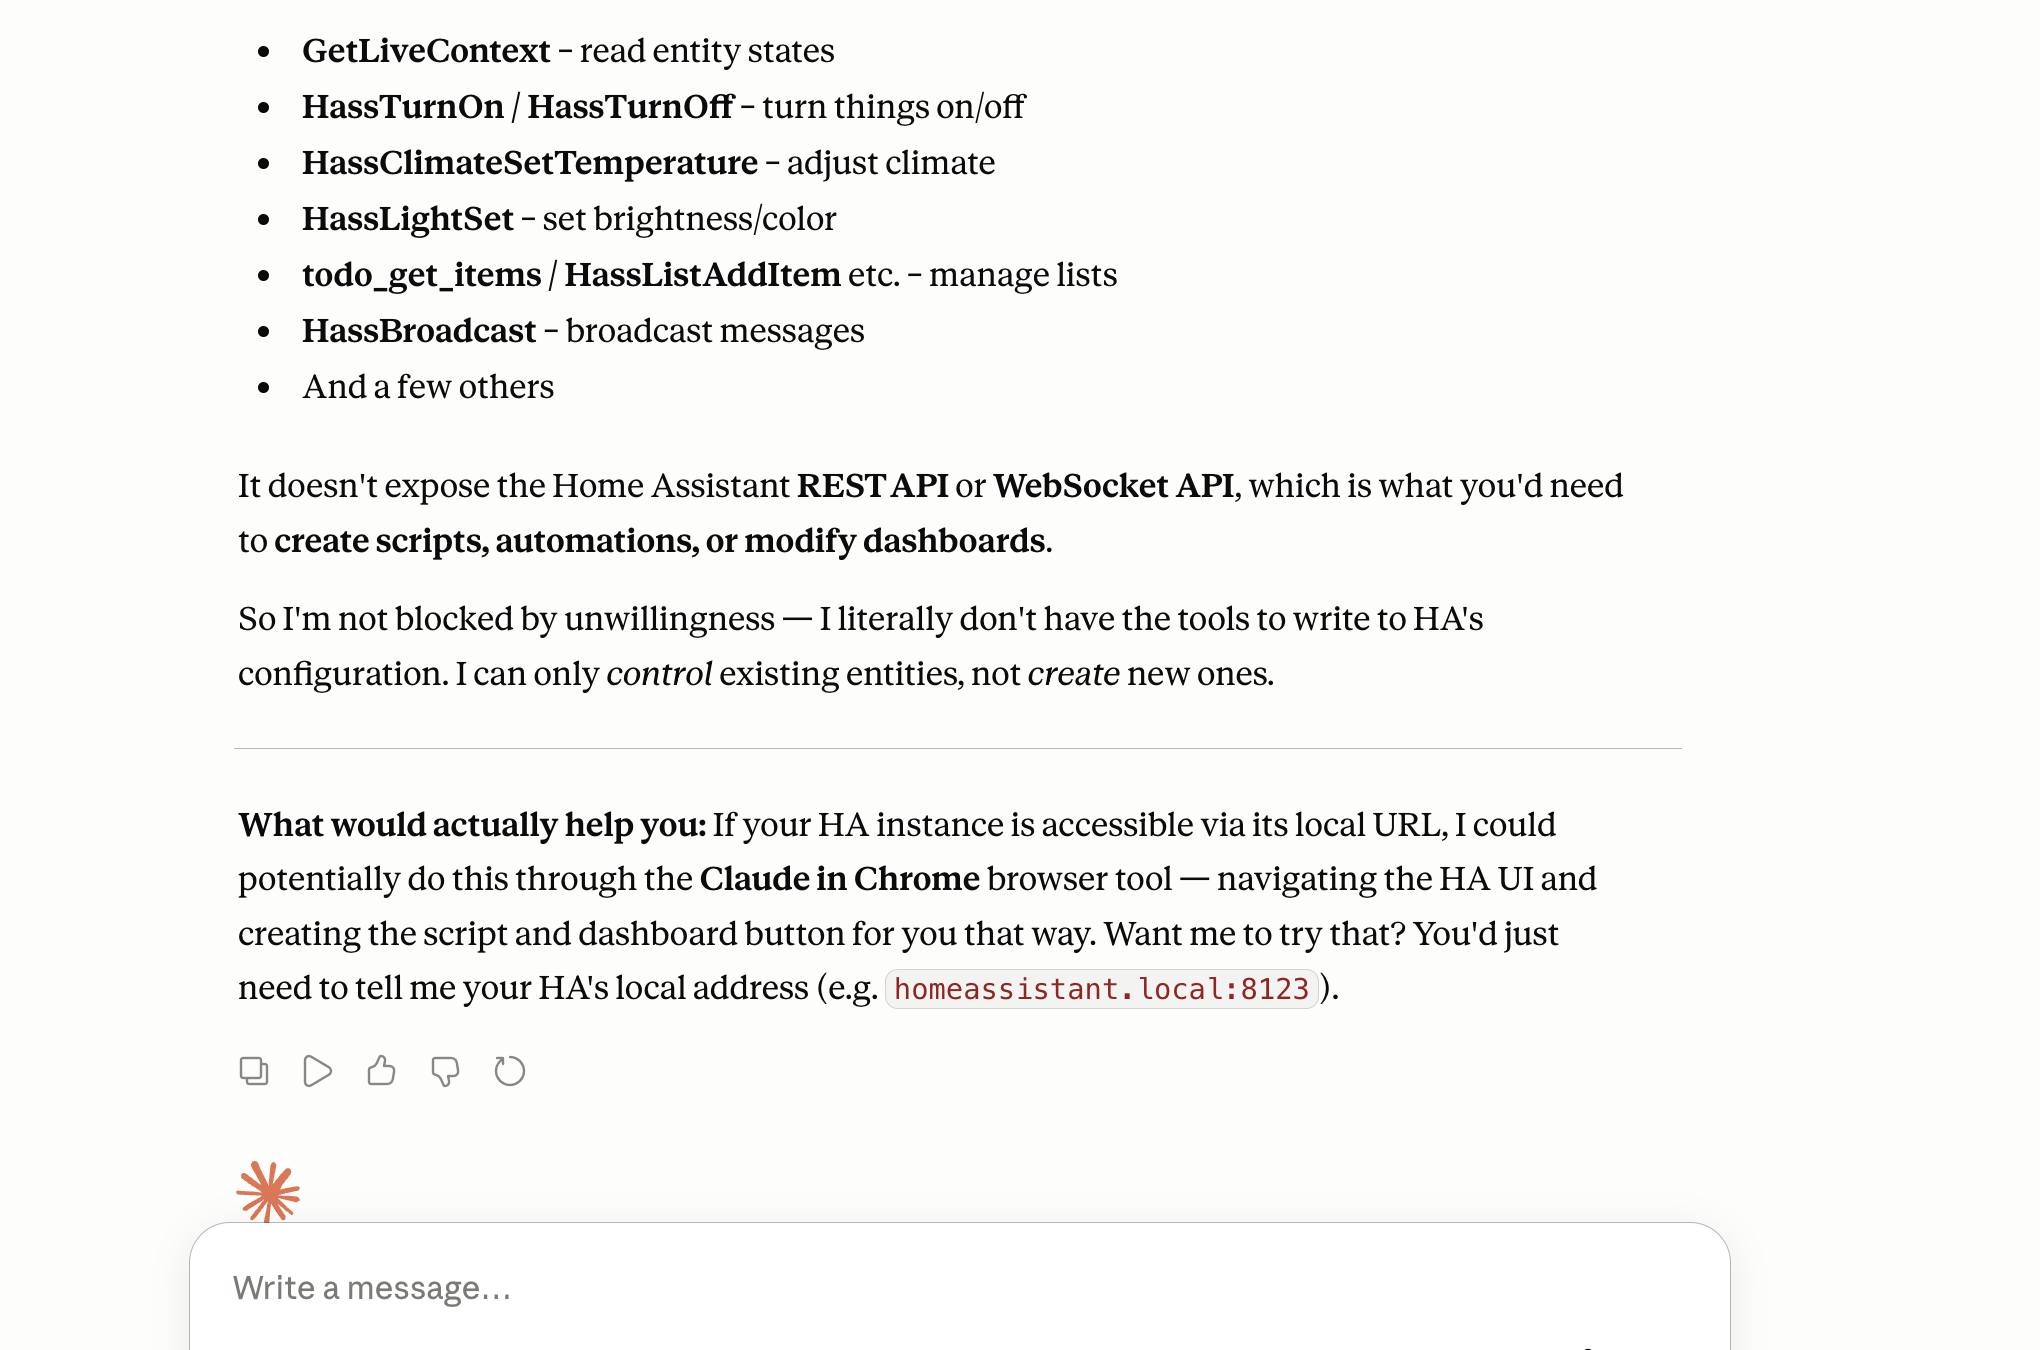Image resolution: width=2040 pixels, height=1350 pixels.
Task: Copy the assistant's response
Action: pos(254,1071)
